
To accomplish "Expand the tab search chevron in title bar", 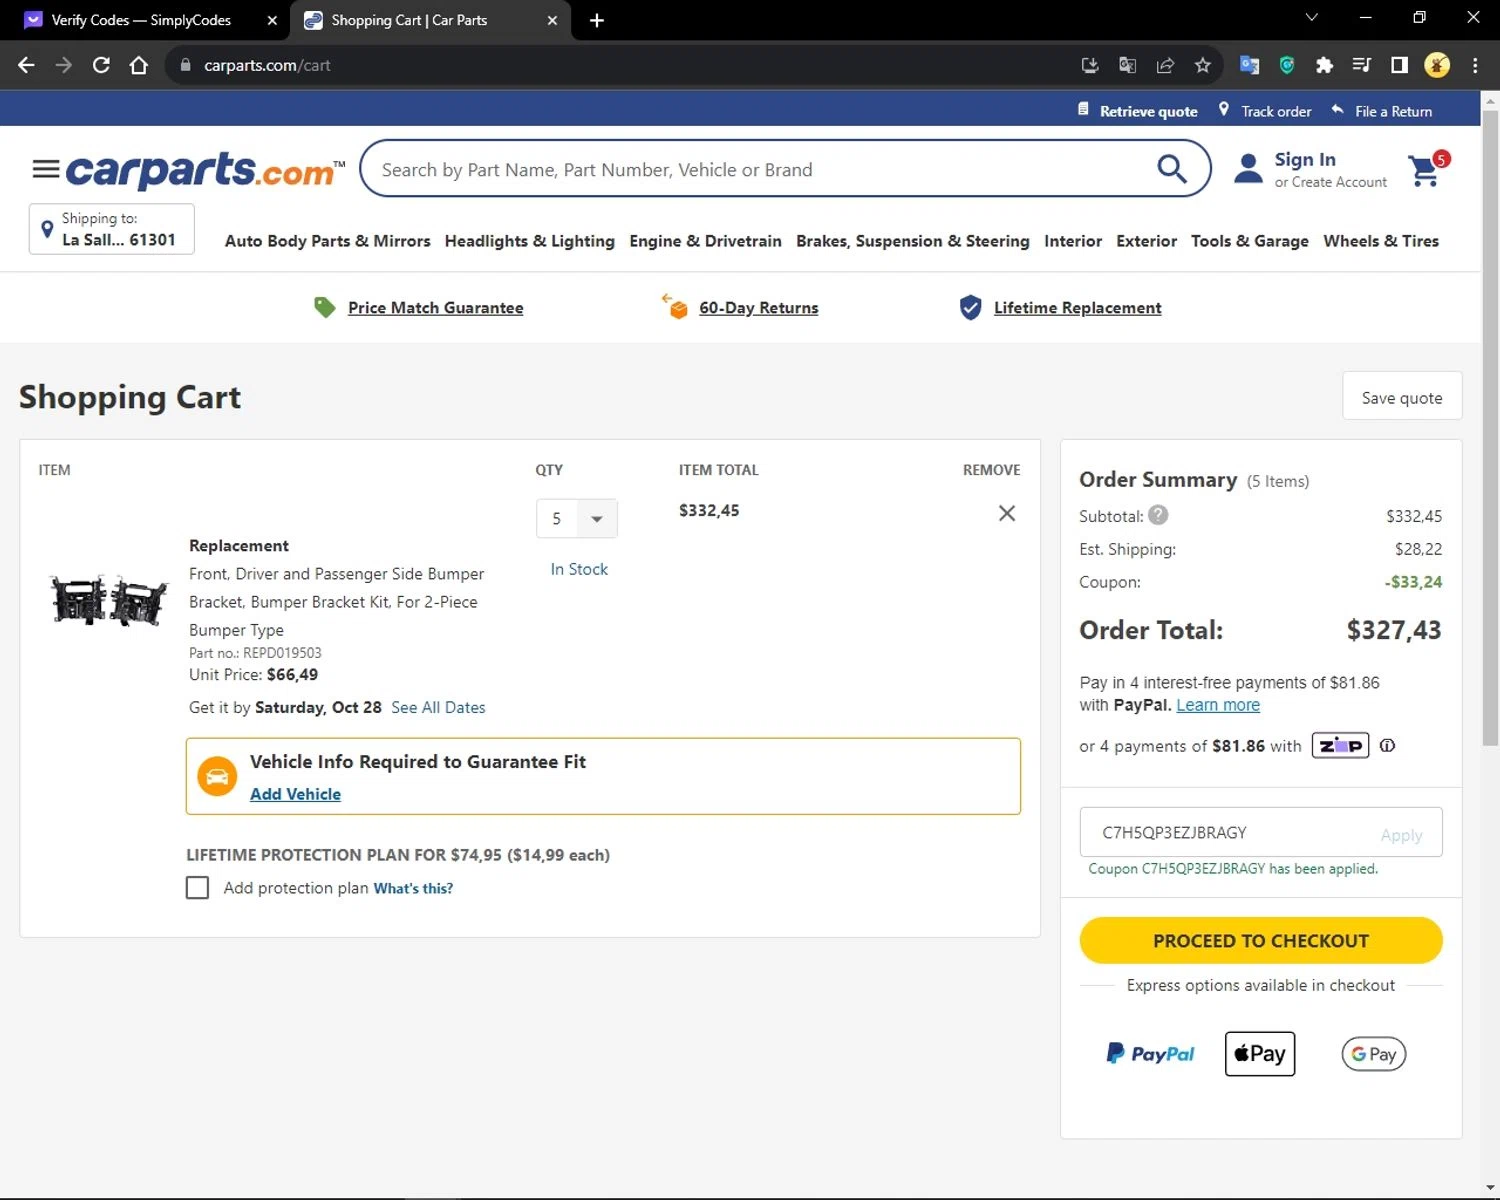I will tap(1312, 17).
